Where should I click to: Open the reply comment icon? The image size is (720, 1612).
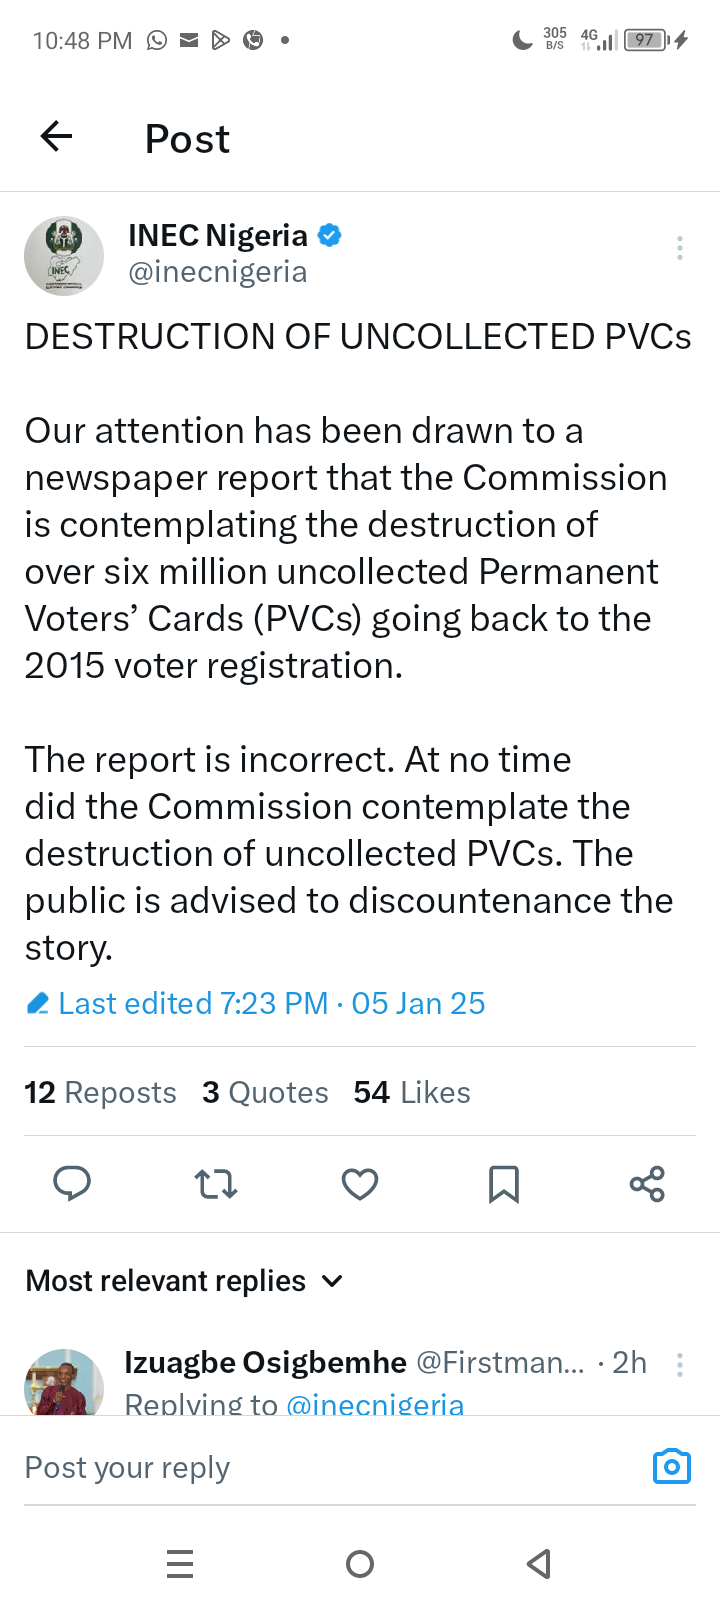(72, 1184)
